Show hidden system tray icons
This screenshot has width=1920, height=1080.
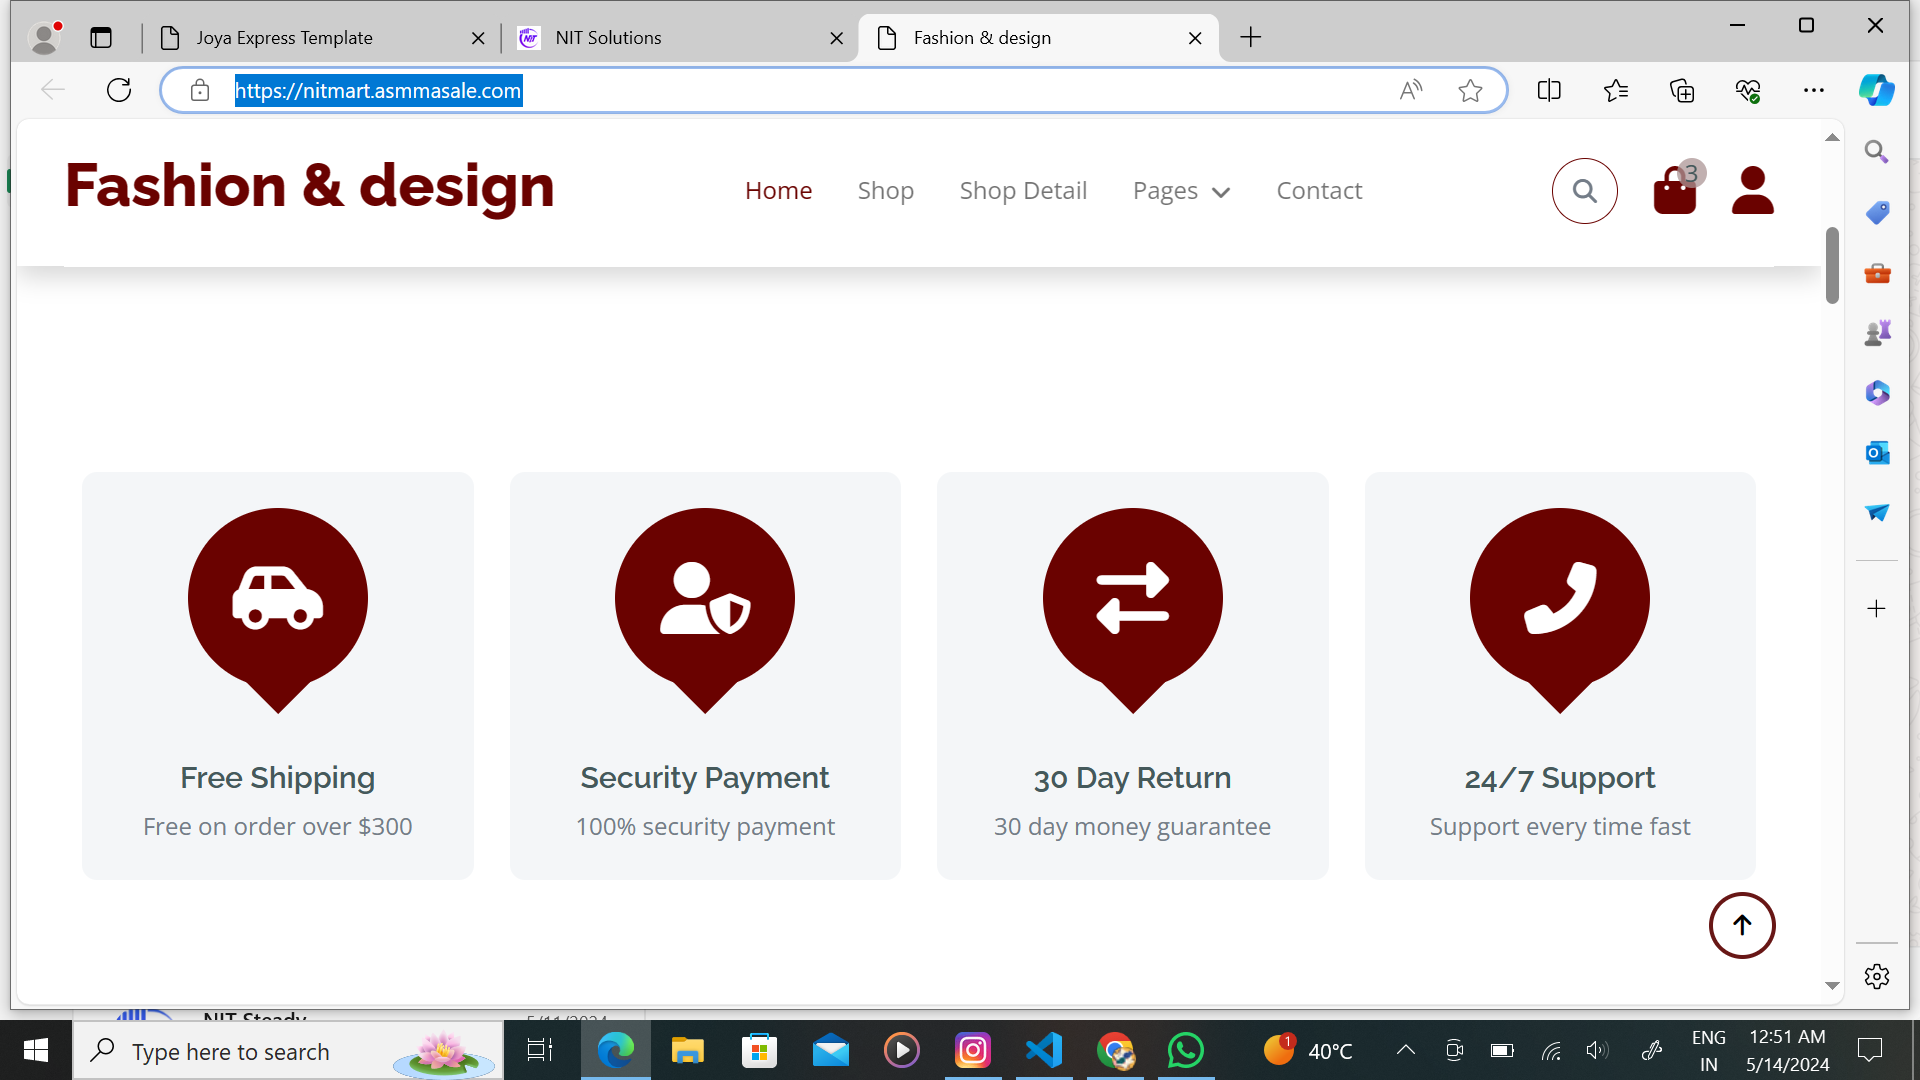pos(1405,1050)
